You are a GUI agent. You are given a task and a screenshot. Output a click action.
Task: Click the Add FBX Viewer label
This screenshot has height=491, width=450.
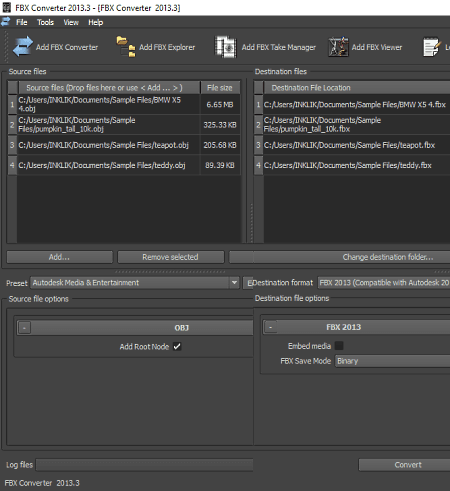377,47
